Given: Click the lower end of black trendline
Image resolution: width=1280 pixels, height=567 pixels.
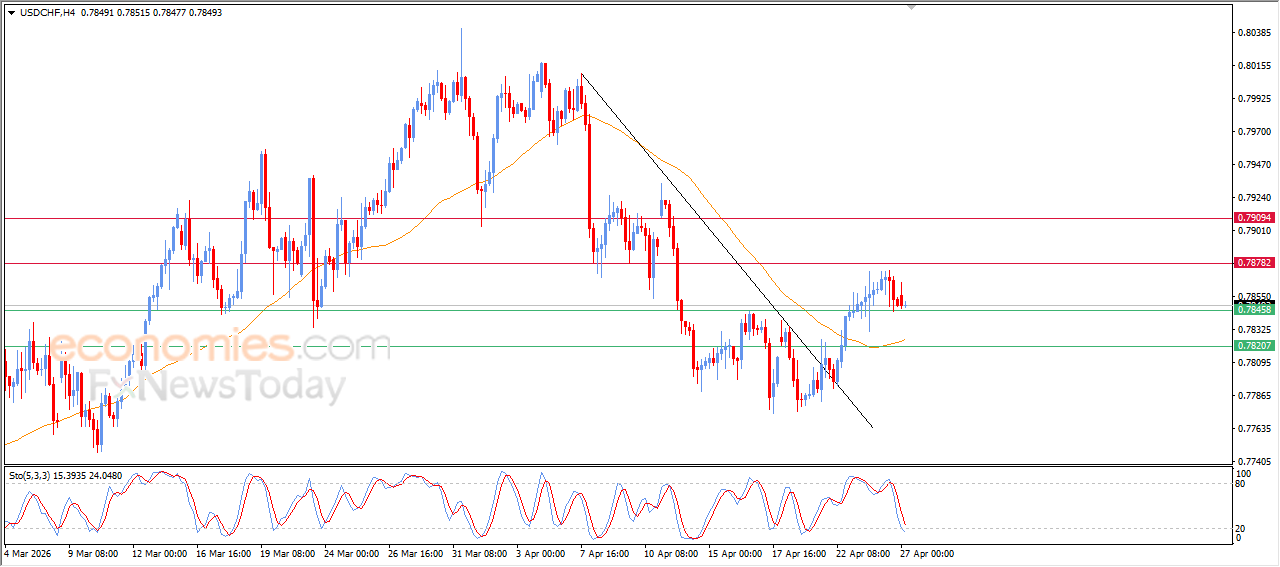Looking at the screenshot, I should coord(872,427).
